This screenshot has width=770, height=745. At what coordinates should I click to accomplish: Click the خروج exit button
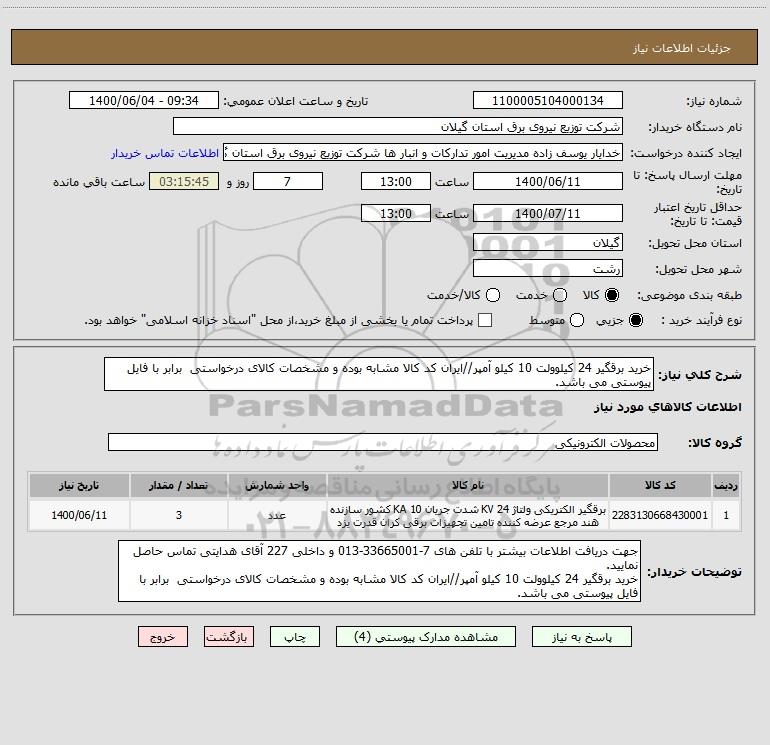coord(163,637)
